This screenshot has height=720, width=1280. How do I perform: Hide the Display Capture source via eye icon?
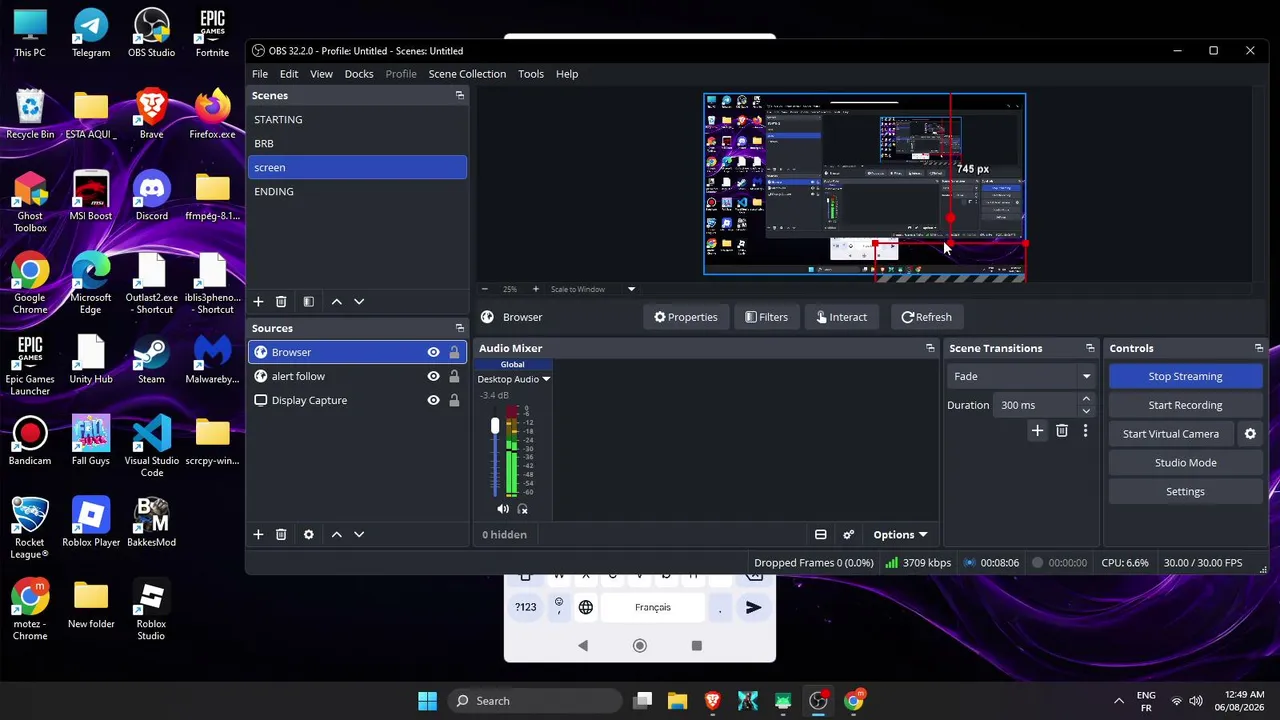[433, 400]
